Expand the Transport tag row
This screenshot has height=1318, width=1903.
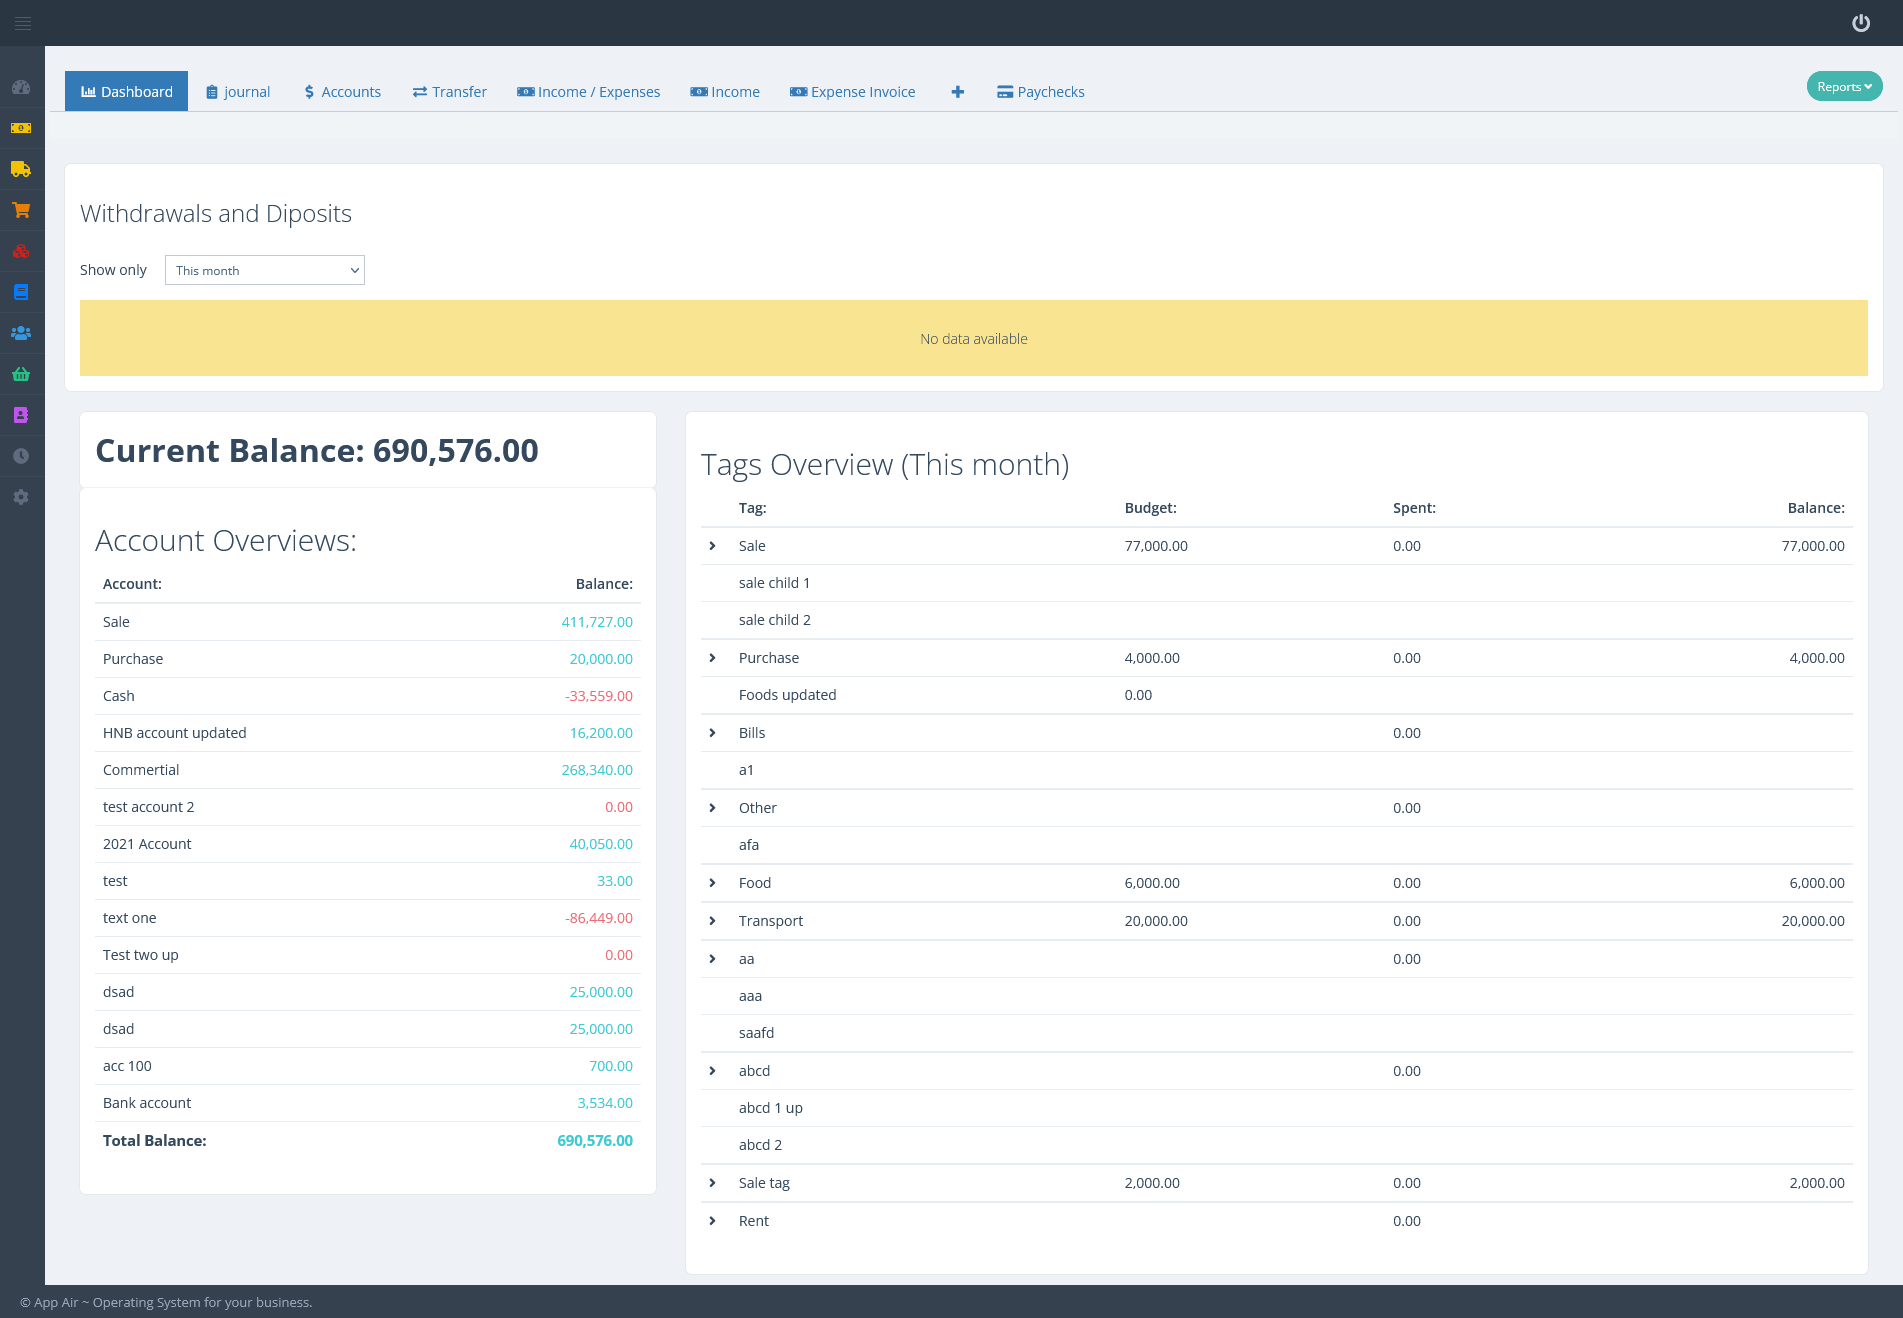712,921
